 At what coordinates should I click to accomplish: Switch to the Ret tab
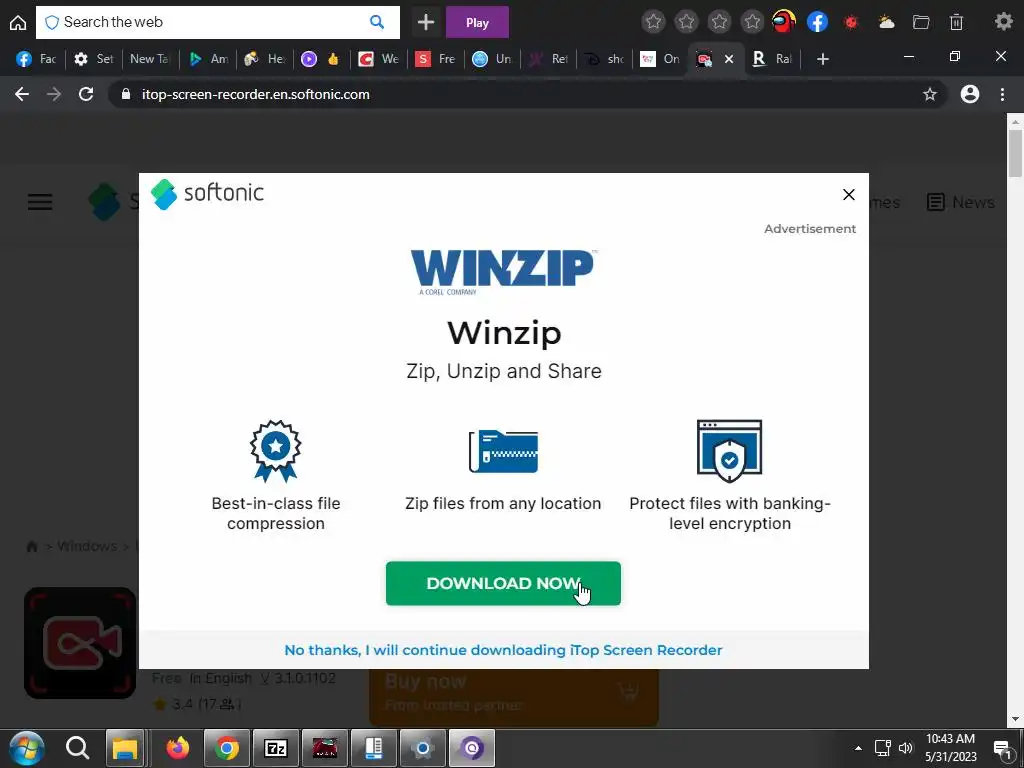[550, 59]
